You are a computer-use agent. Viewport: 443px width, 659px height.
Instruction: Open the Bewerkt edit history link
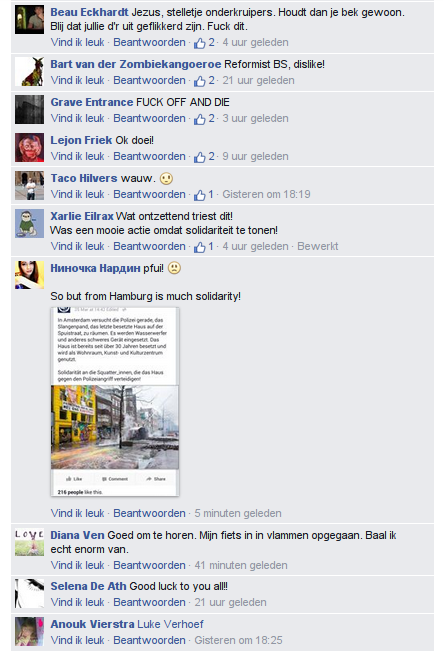coord(317,246)
